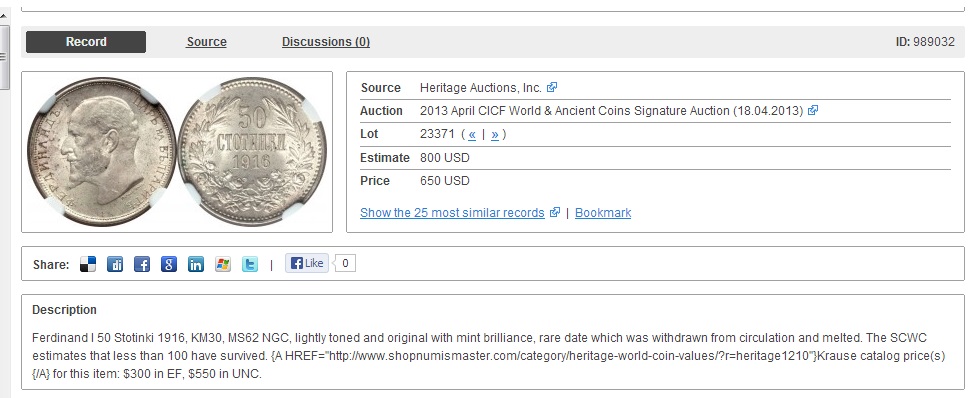974x398 pixels.
Task: Open external link icon beside Heritage Auctions
Action: (x=552, y=88)
